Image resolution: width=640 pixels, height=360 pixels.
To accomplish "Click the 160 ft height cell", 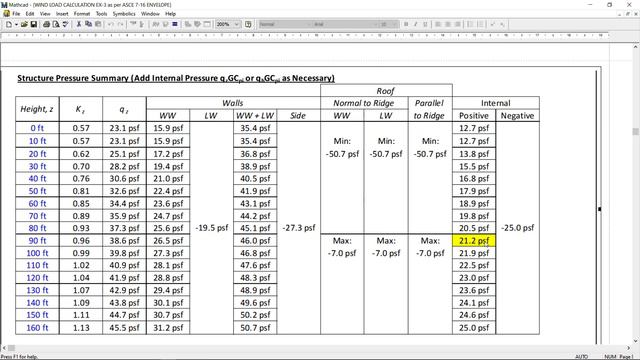I will 37,328.
